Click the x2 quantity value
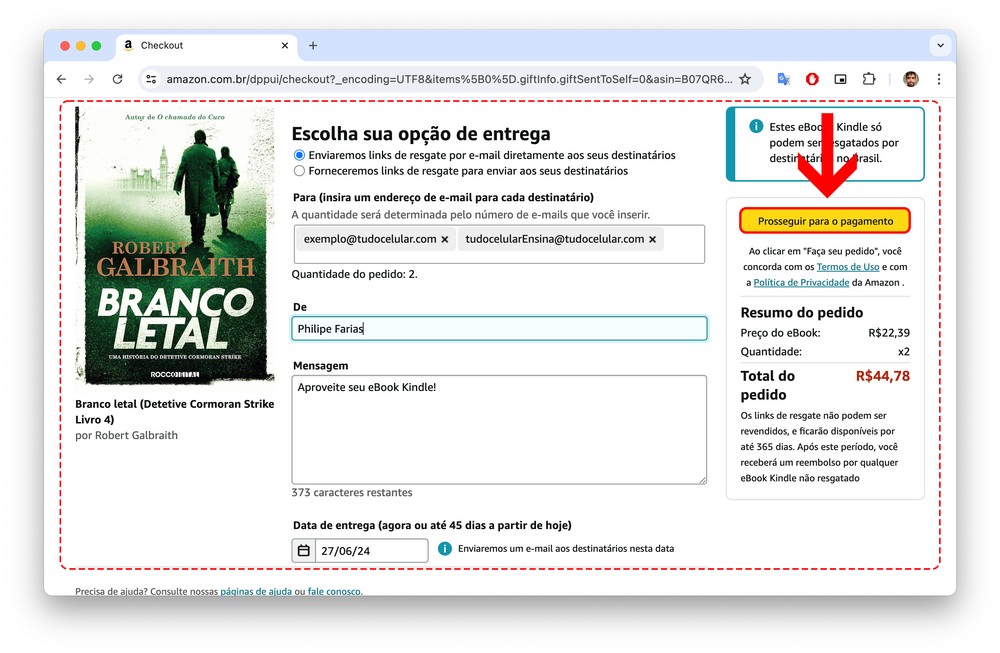 coord(904,351)
